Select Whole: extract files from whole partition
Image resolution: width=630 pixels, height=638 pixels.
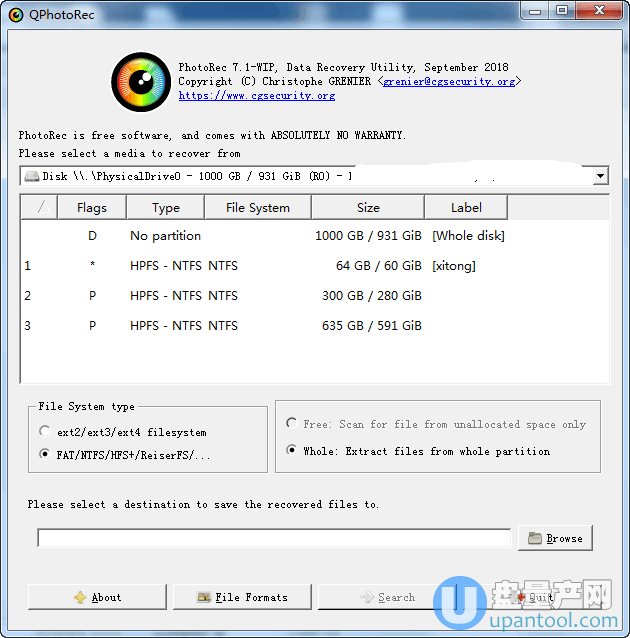418,451
